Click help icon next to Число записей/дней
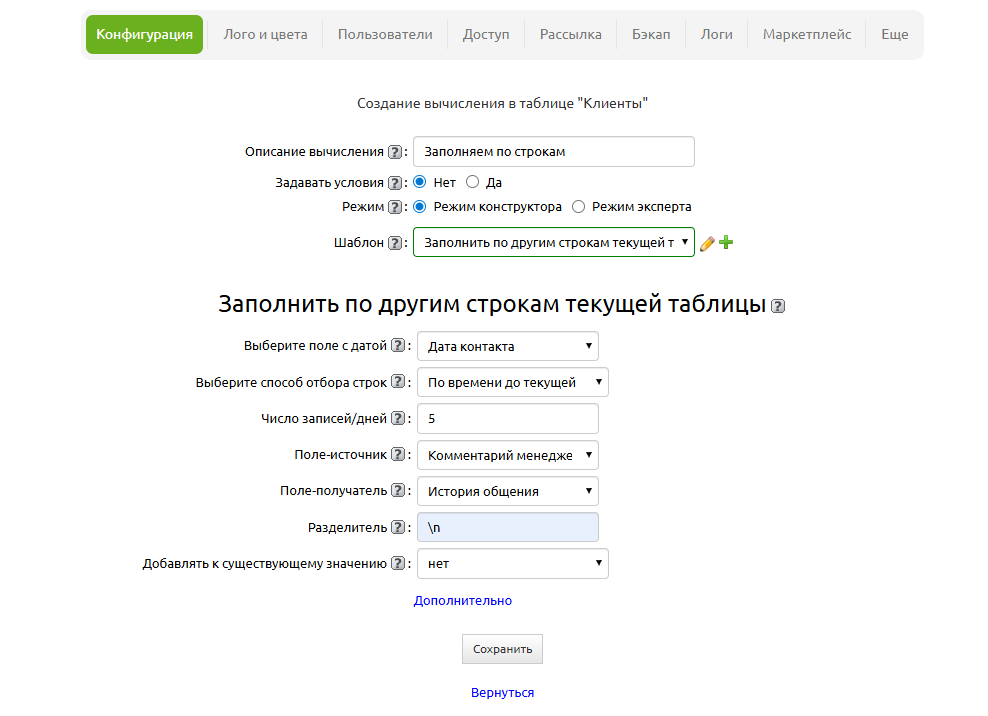988x716 pixels. coord(398,418)
